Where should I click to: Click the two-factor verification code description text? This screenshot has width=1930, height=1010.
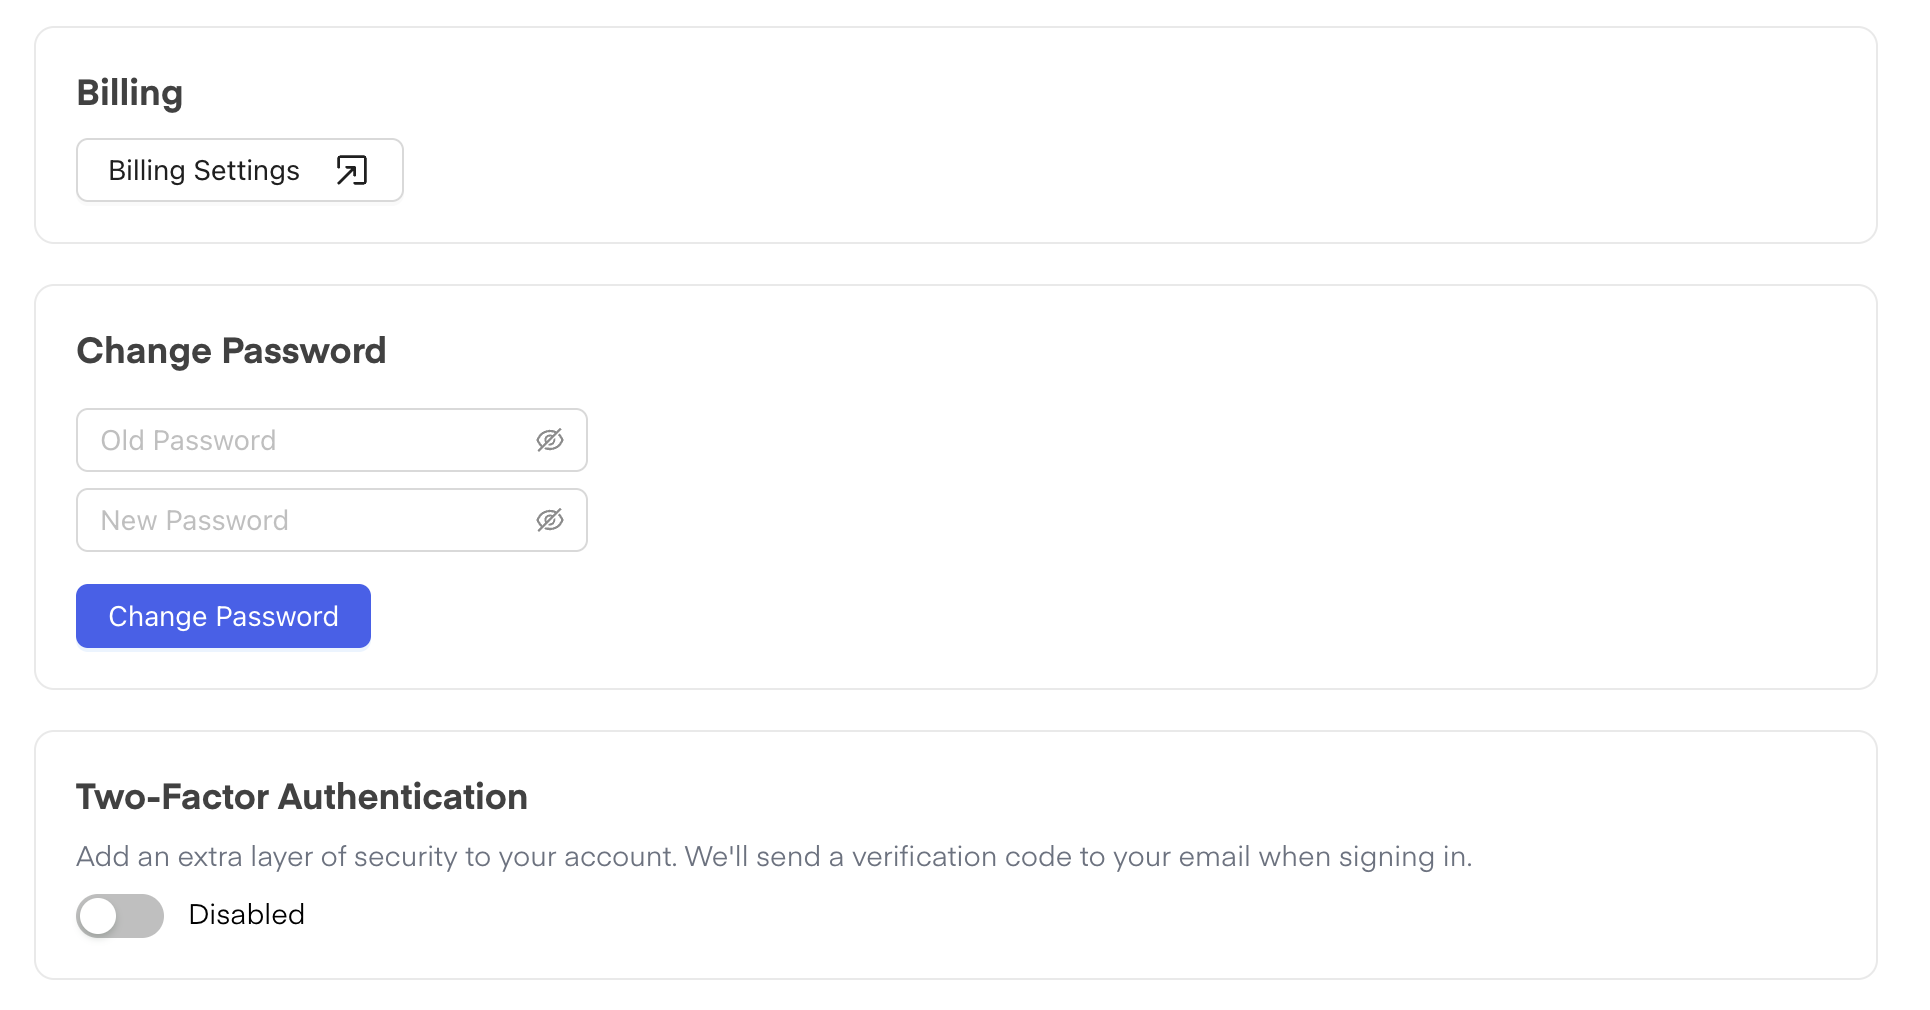(x=774, y=857)
